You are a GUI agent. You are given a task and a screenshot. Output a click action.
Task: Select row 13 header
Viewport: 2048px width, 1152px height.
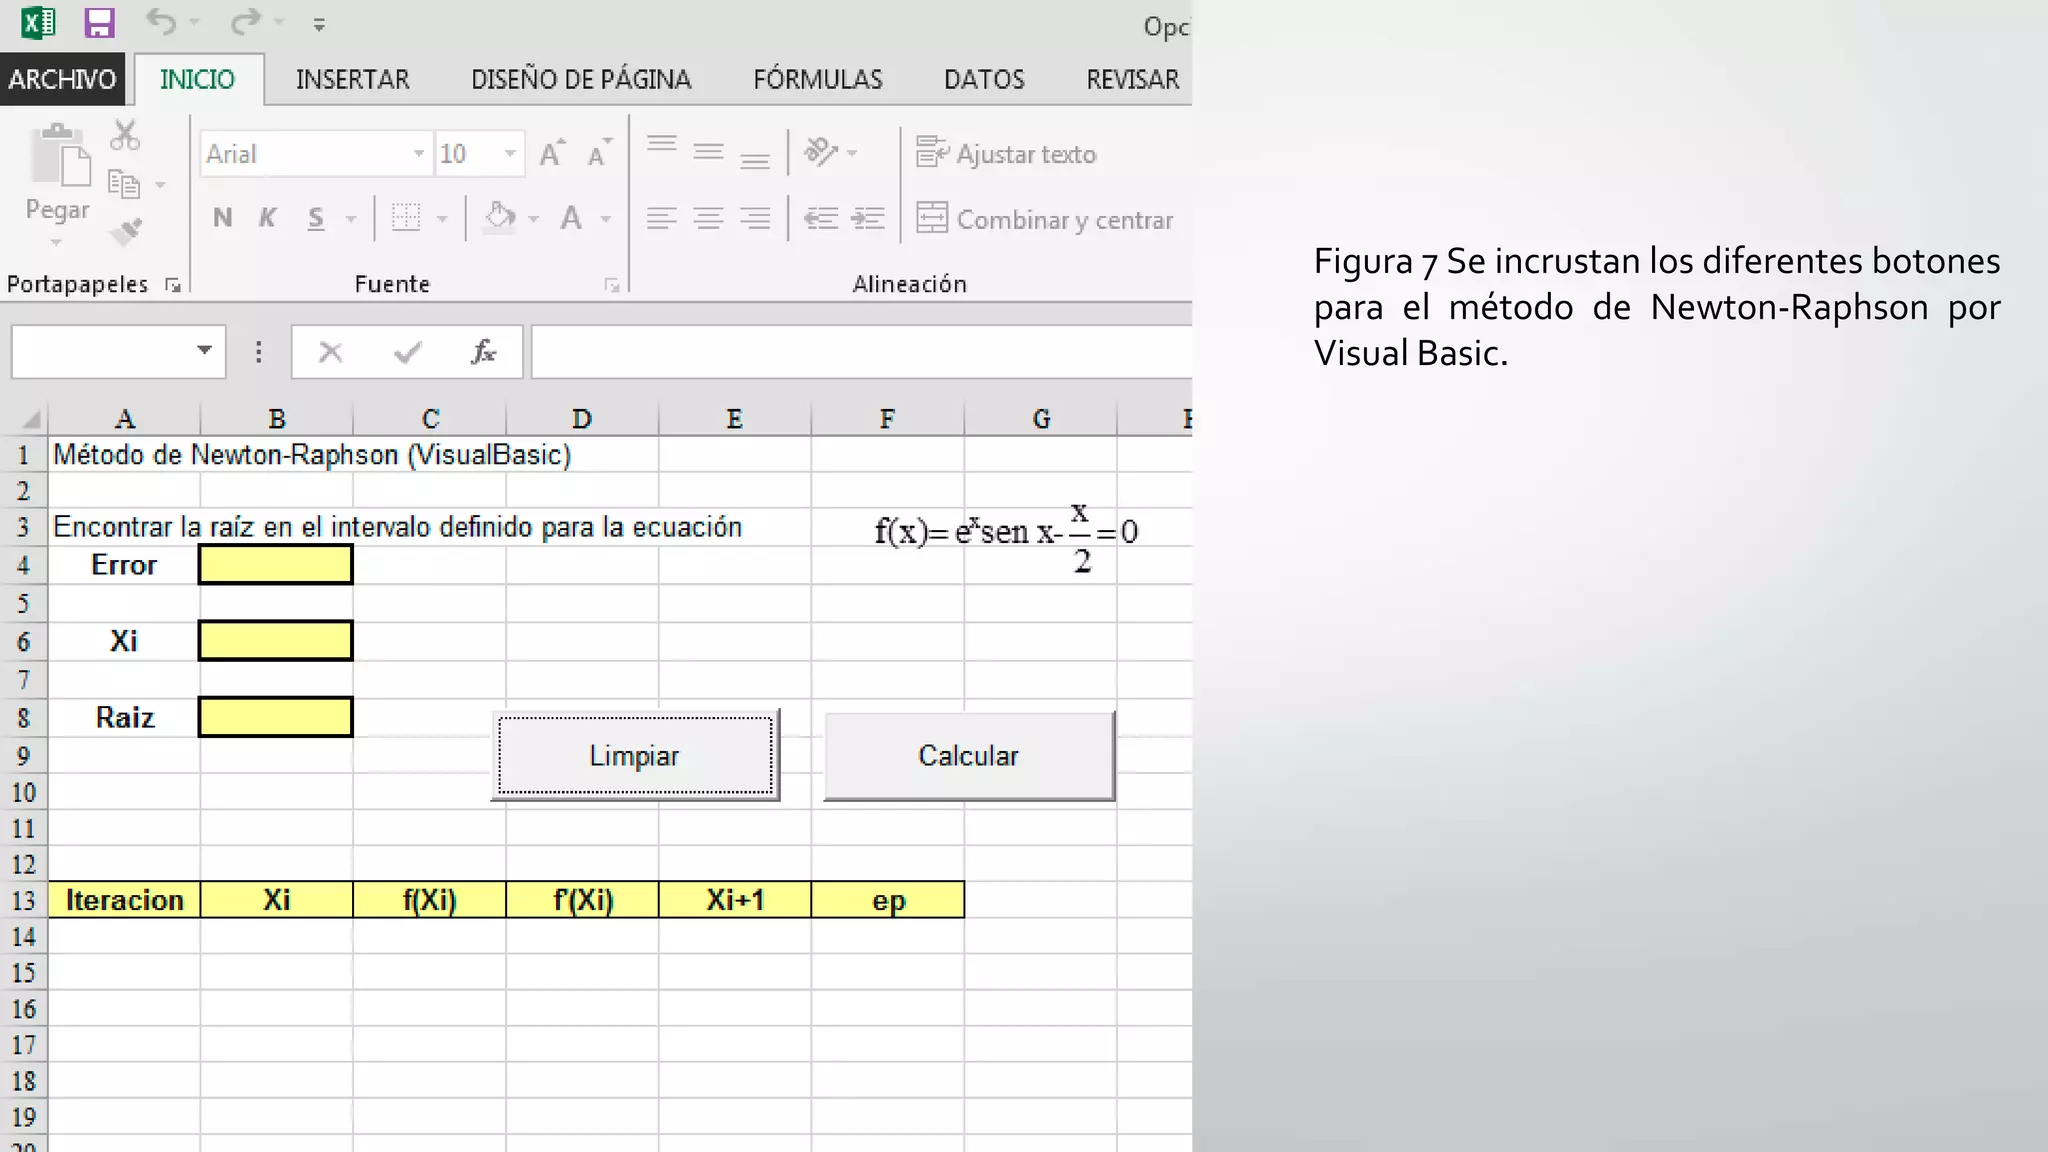23,900
